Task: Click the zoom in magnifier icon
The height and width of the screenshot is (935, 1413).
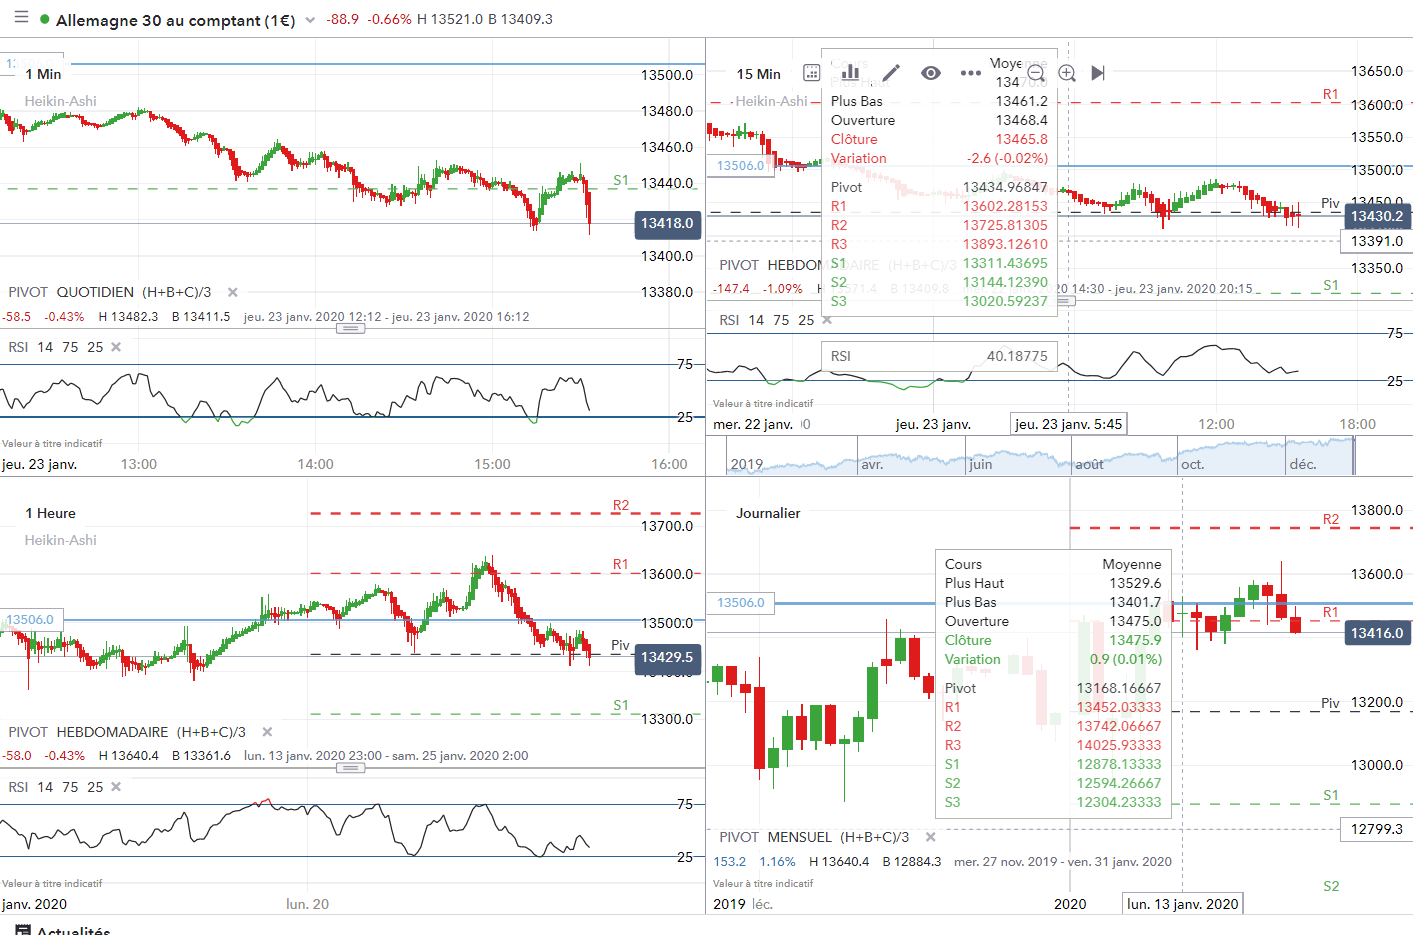Action: [1067, 73]
